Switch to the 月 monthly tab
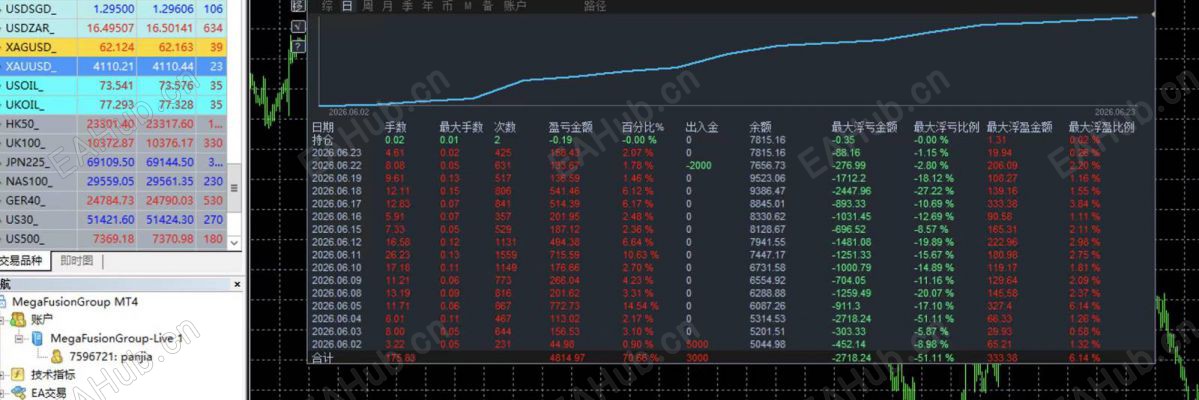 pyautogui.click(x=387, y=6)
